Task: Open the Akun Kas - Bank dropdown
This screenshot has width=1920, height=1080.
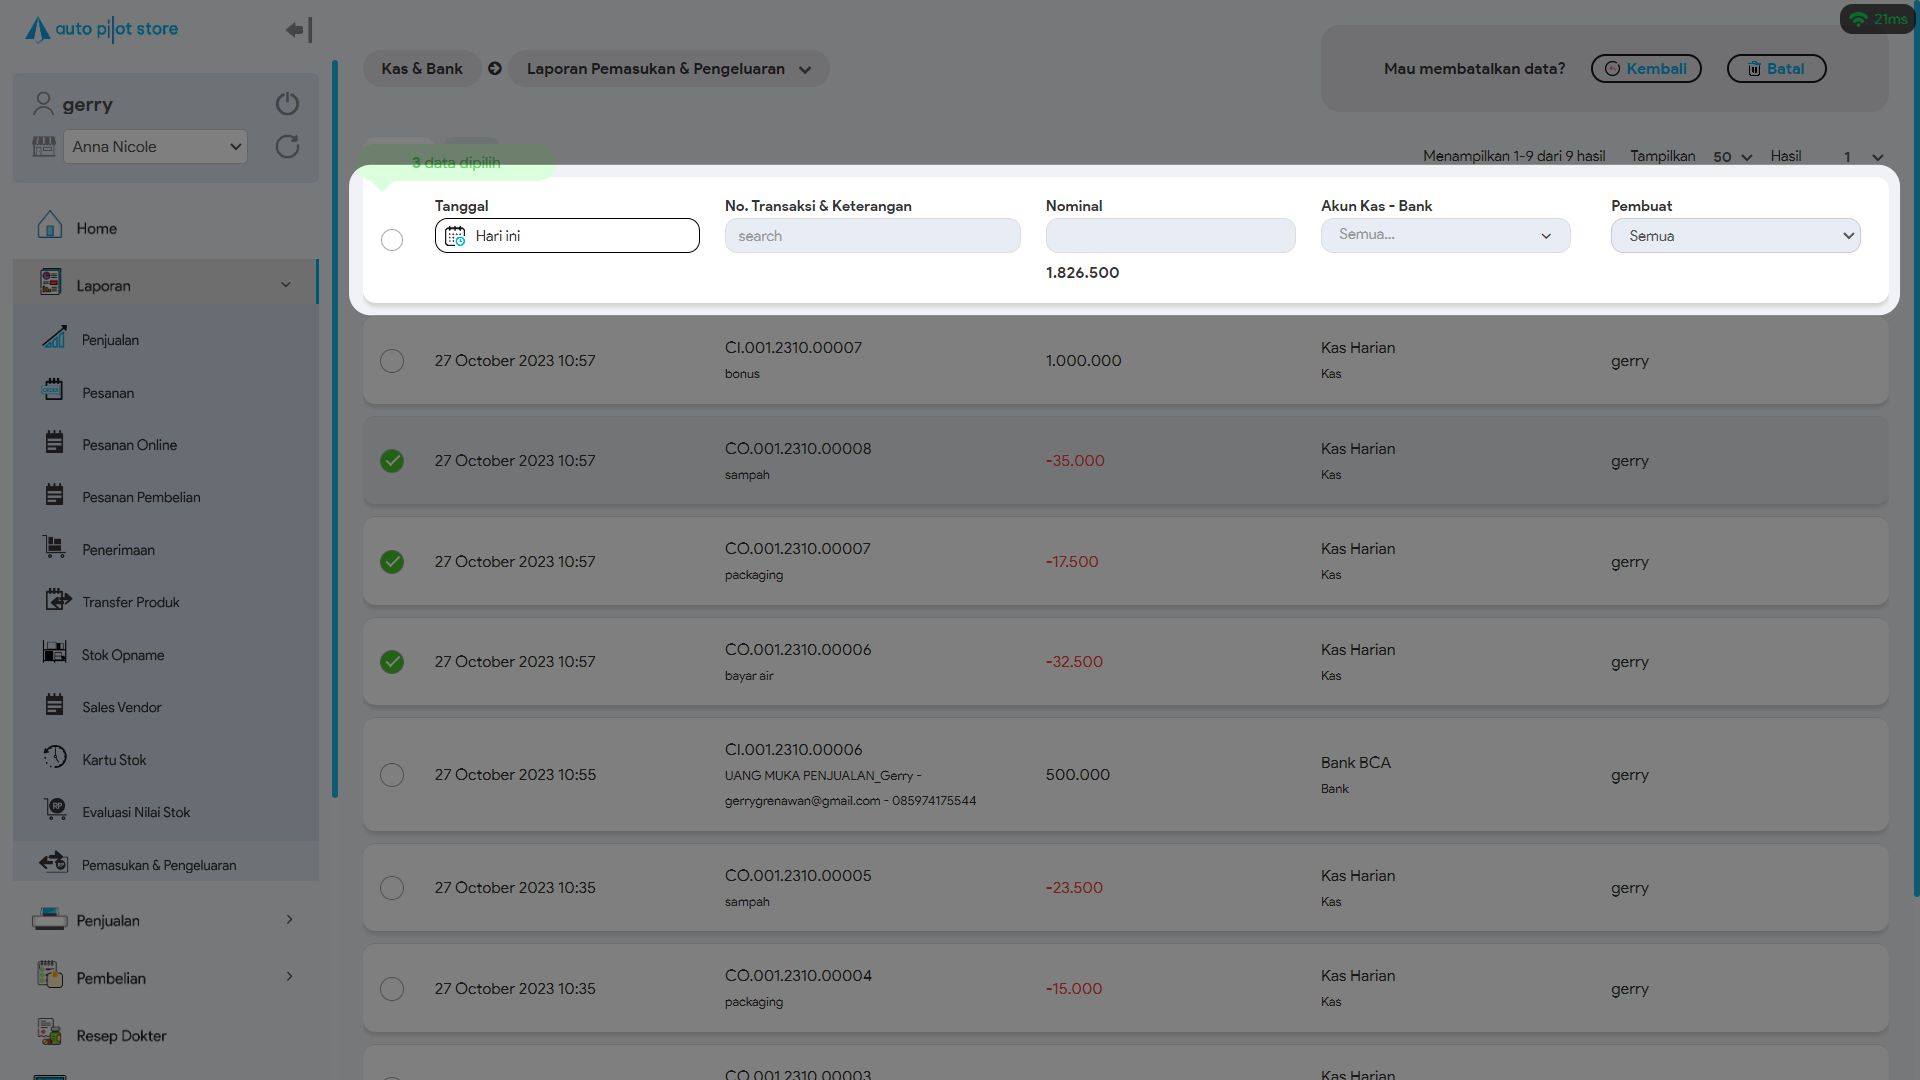Action: [1445, 236]
